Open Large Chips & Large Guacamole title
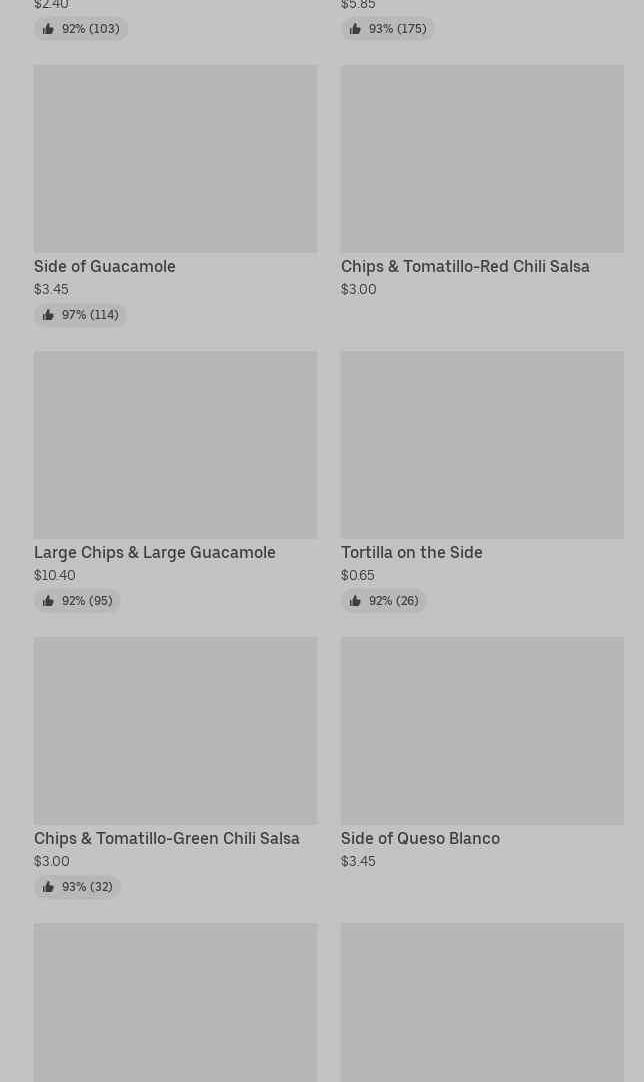Viewport: 644px width, 1082px height. [155, 553]
